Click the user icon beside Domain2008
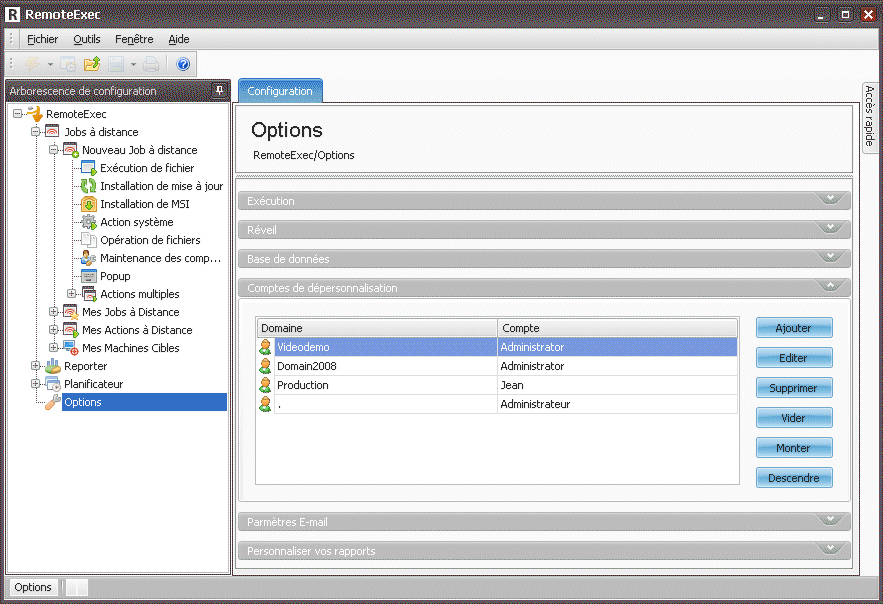This screenshot has width=883, height=604. coord(265,366)
